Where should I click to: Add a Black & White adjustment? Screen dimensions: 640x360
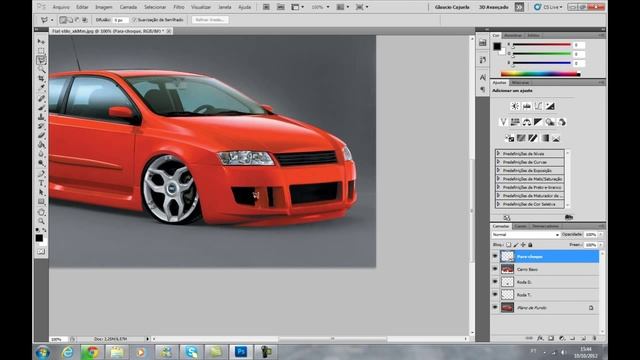pyautogui.click(x=538, y=122)
